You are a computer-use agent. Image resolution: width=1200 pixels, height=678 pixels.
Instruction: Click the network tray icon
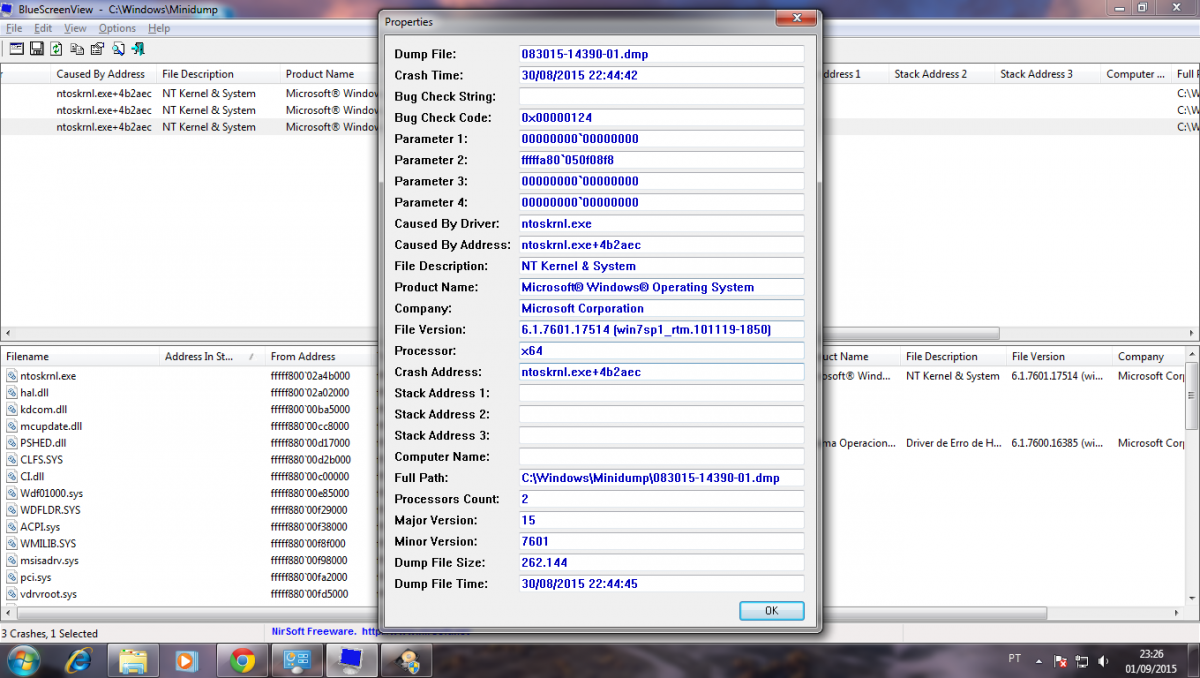pos(1082,660)
